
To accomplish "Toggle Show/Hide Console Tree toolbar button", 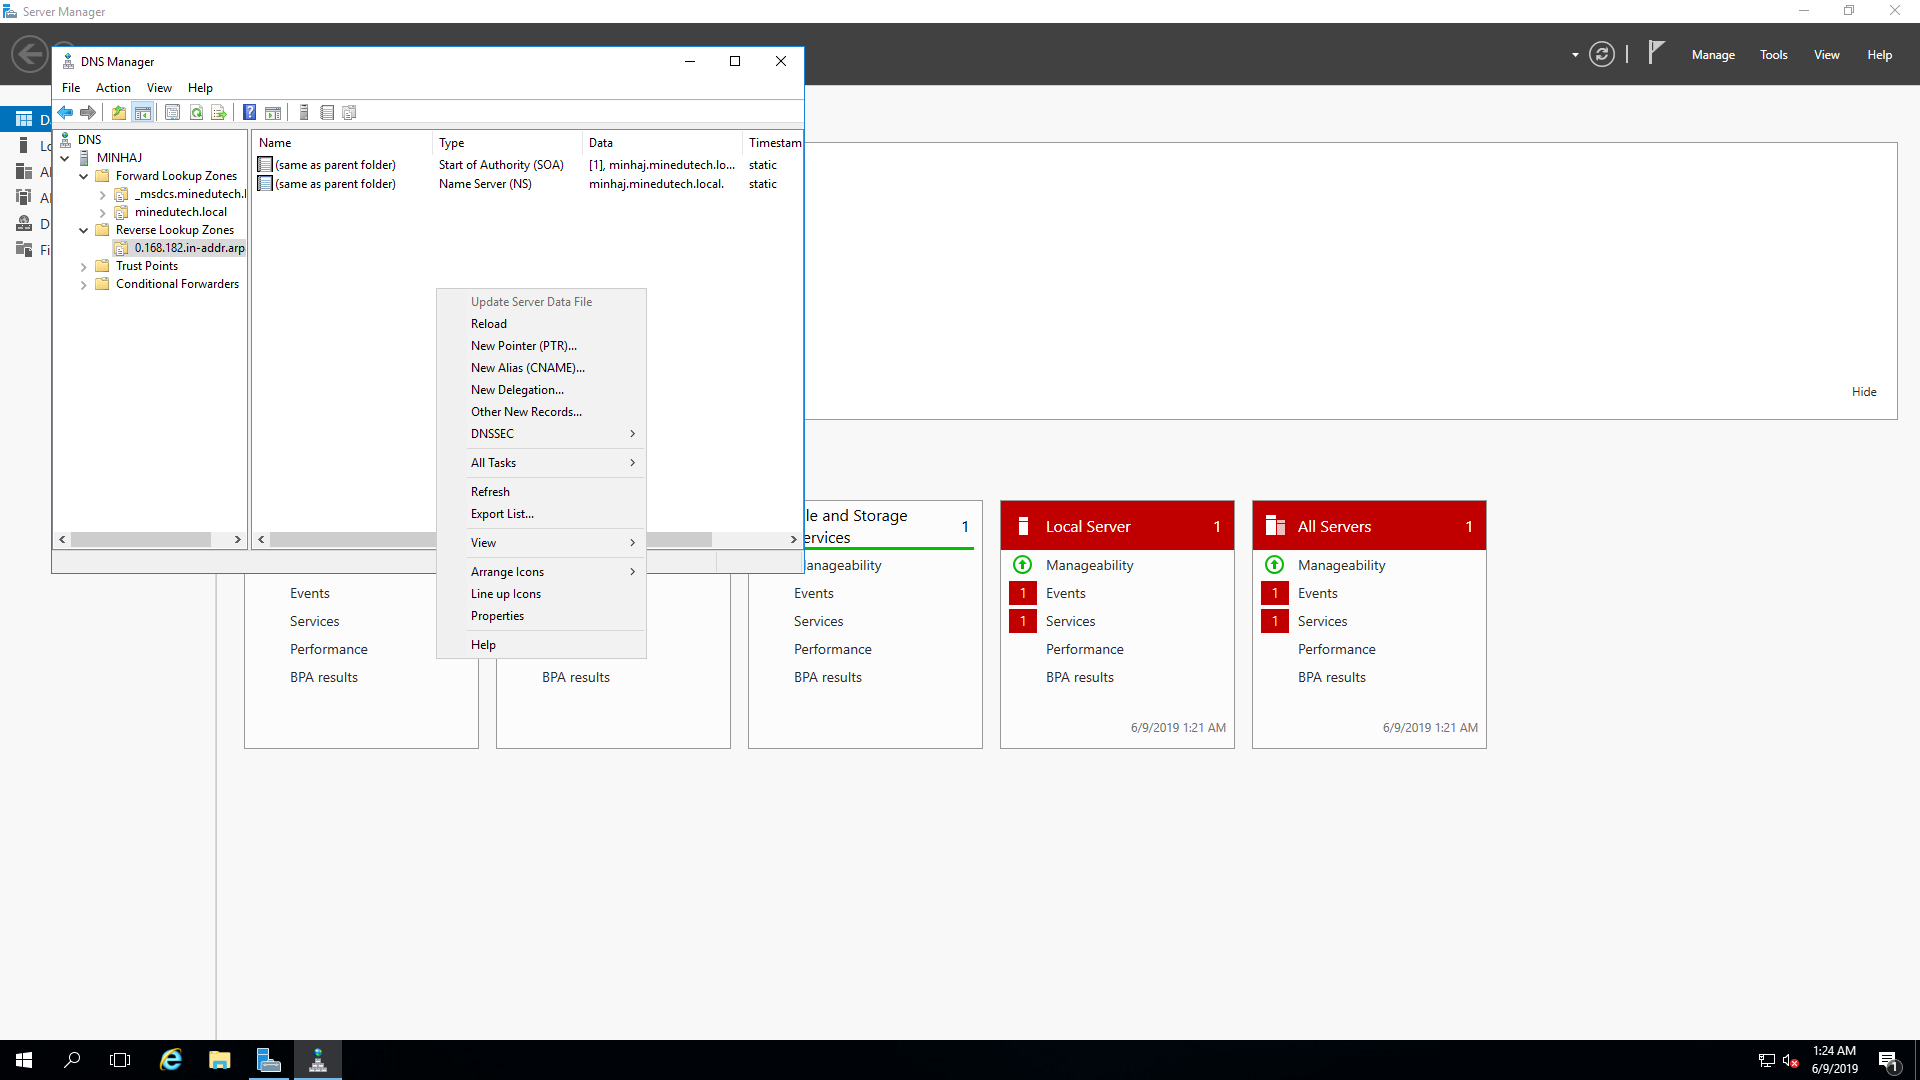I will point(143,112).
